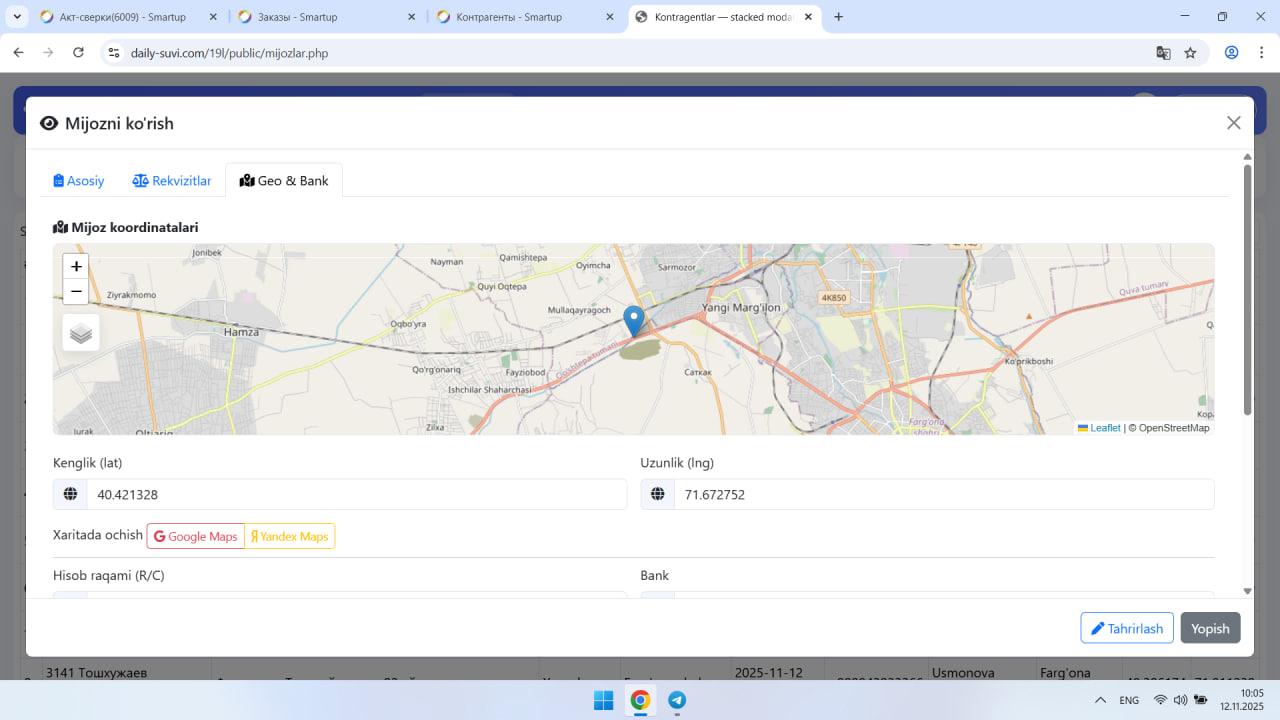
Task: Open location in Google Maps
Action: (x=196, y=537)
